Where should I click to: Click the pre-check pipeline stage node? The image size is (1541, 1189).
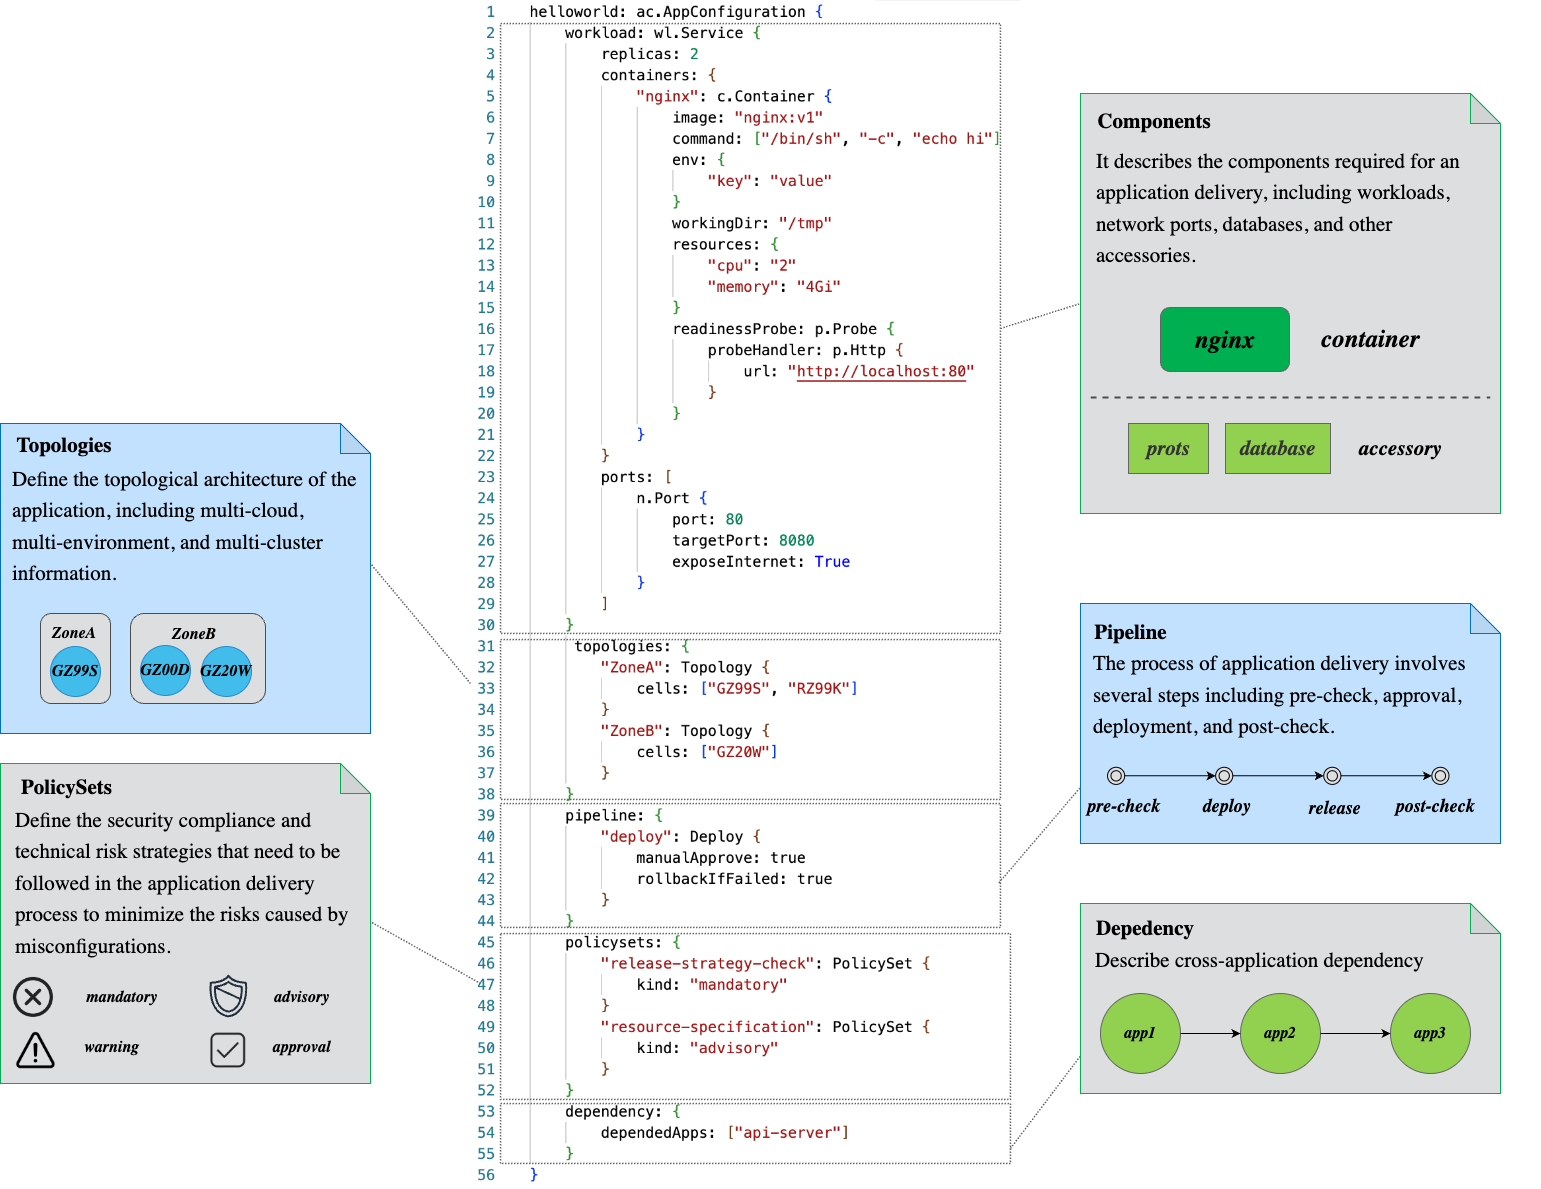coord(1116,775)
